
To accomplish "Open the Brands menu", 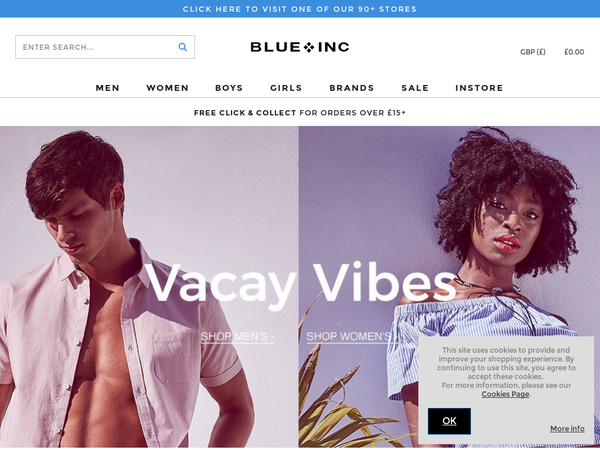I will [352, 88].
